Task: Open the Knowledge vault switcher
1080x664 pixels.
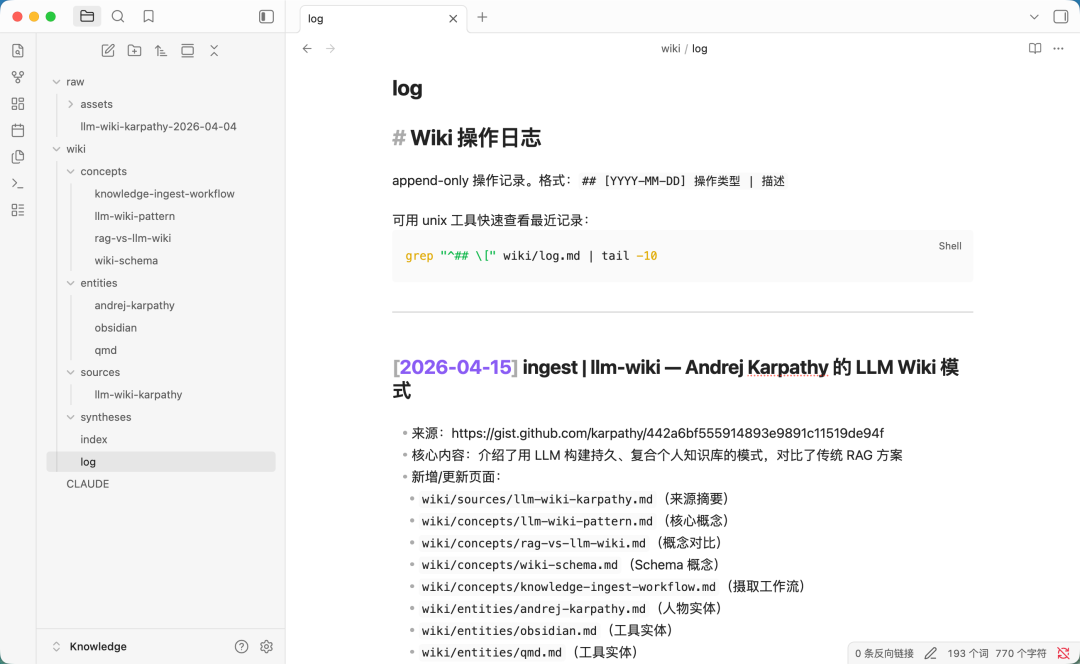Action: [90, 646]
